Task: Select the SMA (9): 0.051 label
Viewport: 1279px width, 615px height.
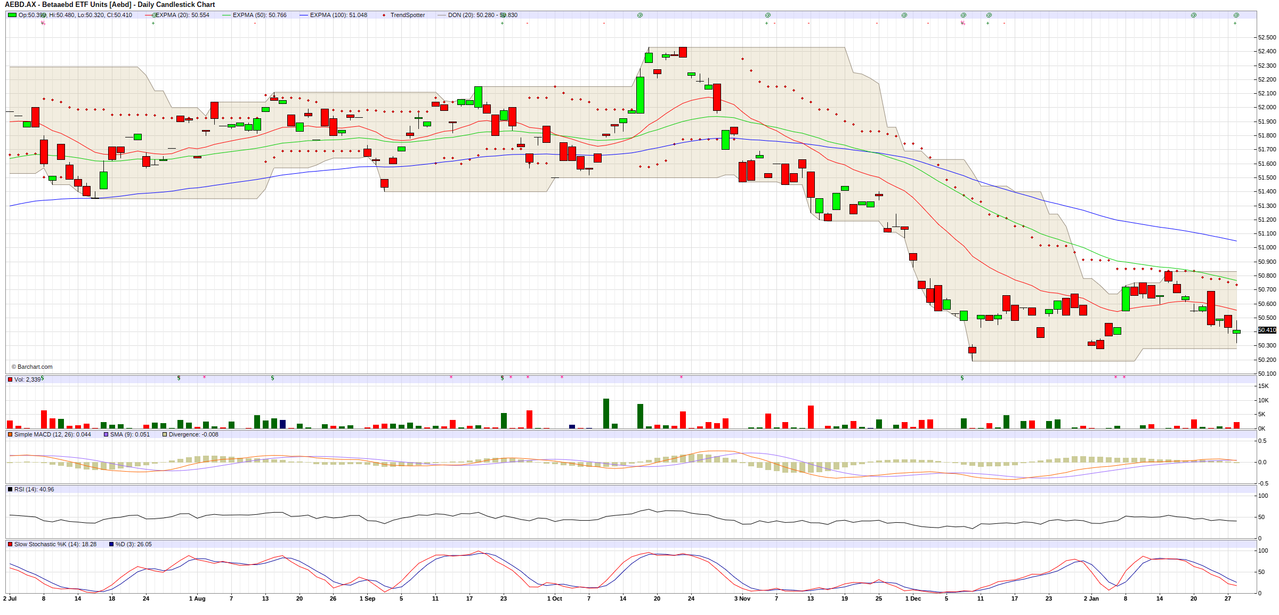Action: click(x=130, y=434)
